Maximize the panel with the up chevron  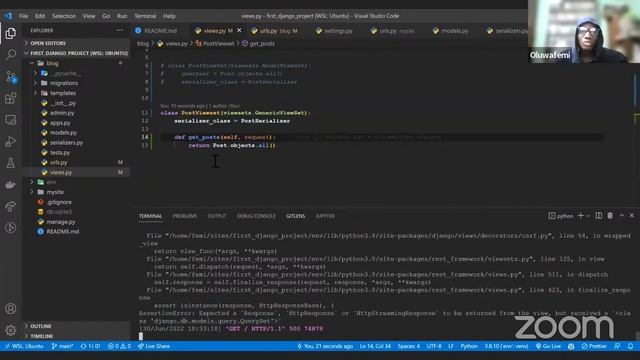[622, 216]
